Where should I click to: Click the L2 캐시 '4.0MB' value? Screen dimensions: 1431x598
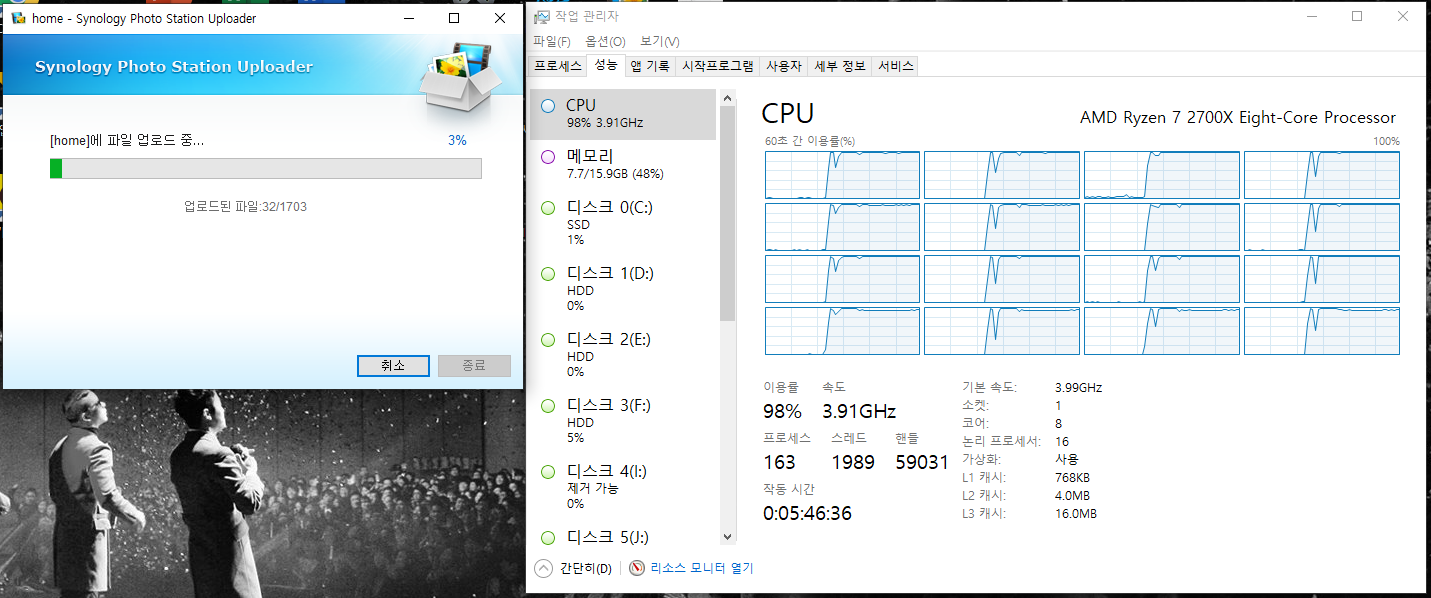pos(1072,496)
